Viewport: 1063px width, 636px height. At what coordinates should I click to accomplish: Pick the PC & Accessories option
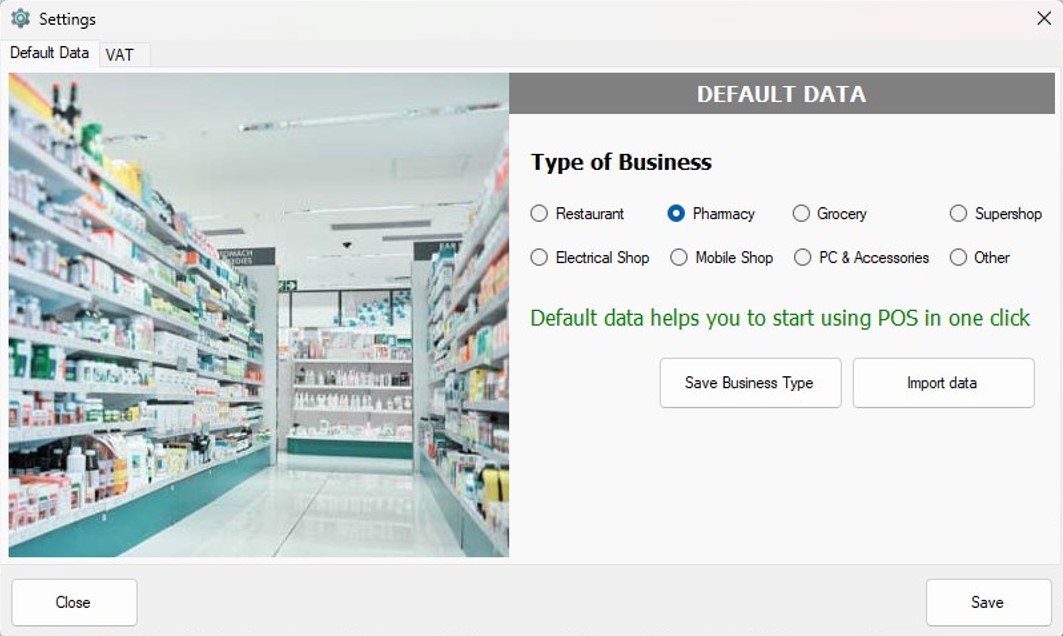802,257
